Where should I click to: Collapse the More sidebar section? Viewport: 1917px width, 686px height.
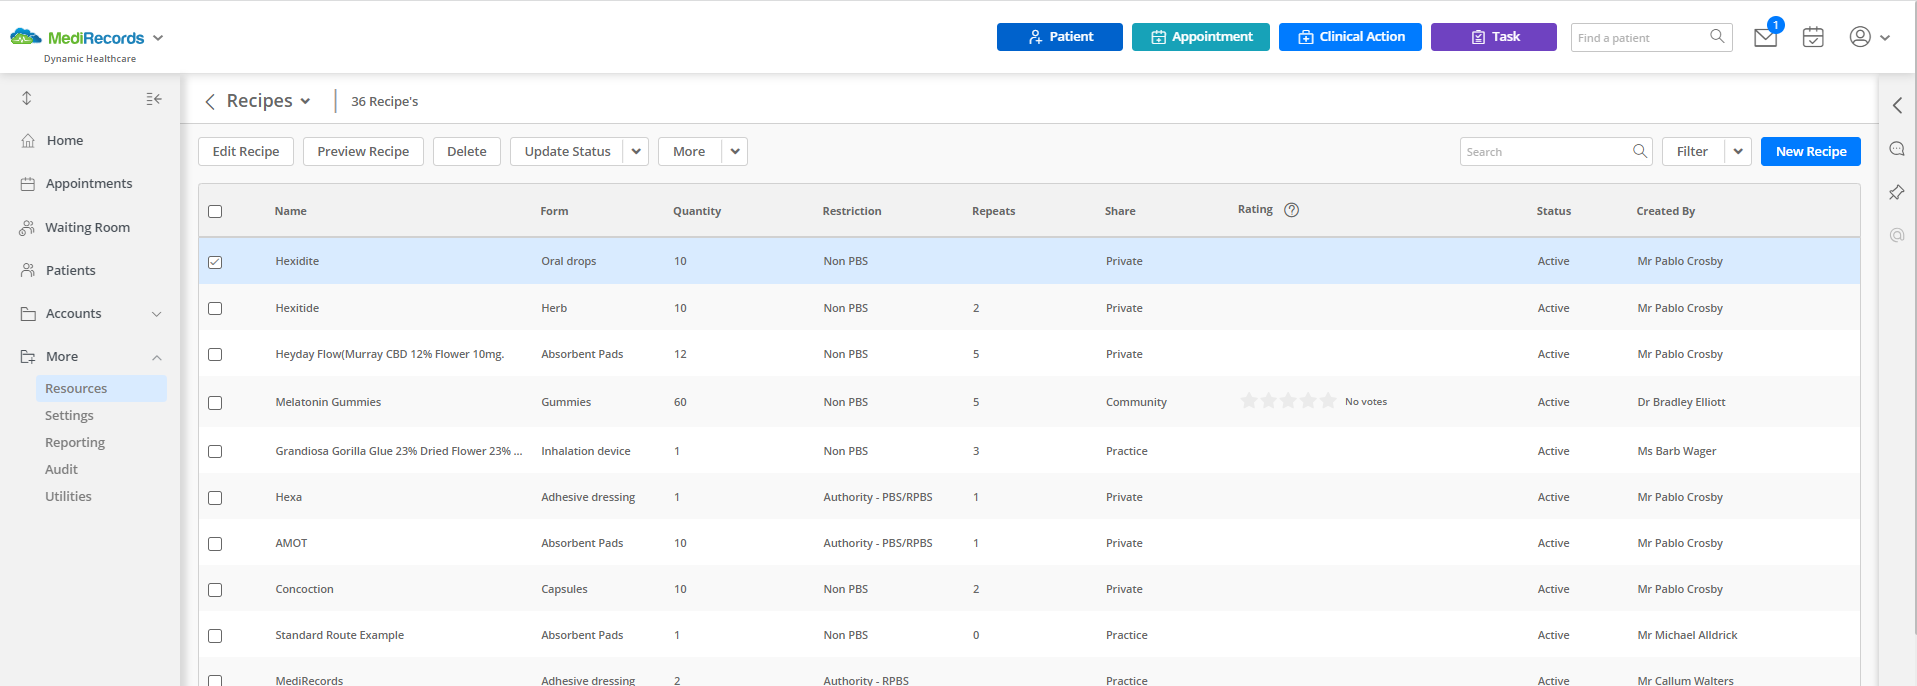pyautogui.click(x=156, y=357)
